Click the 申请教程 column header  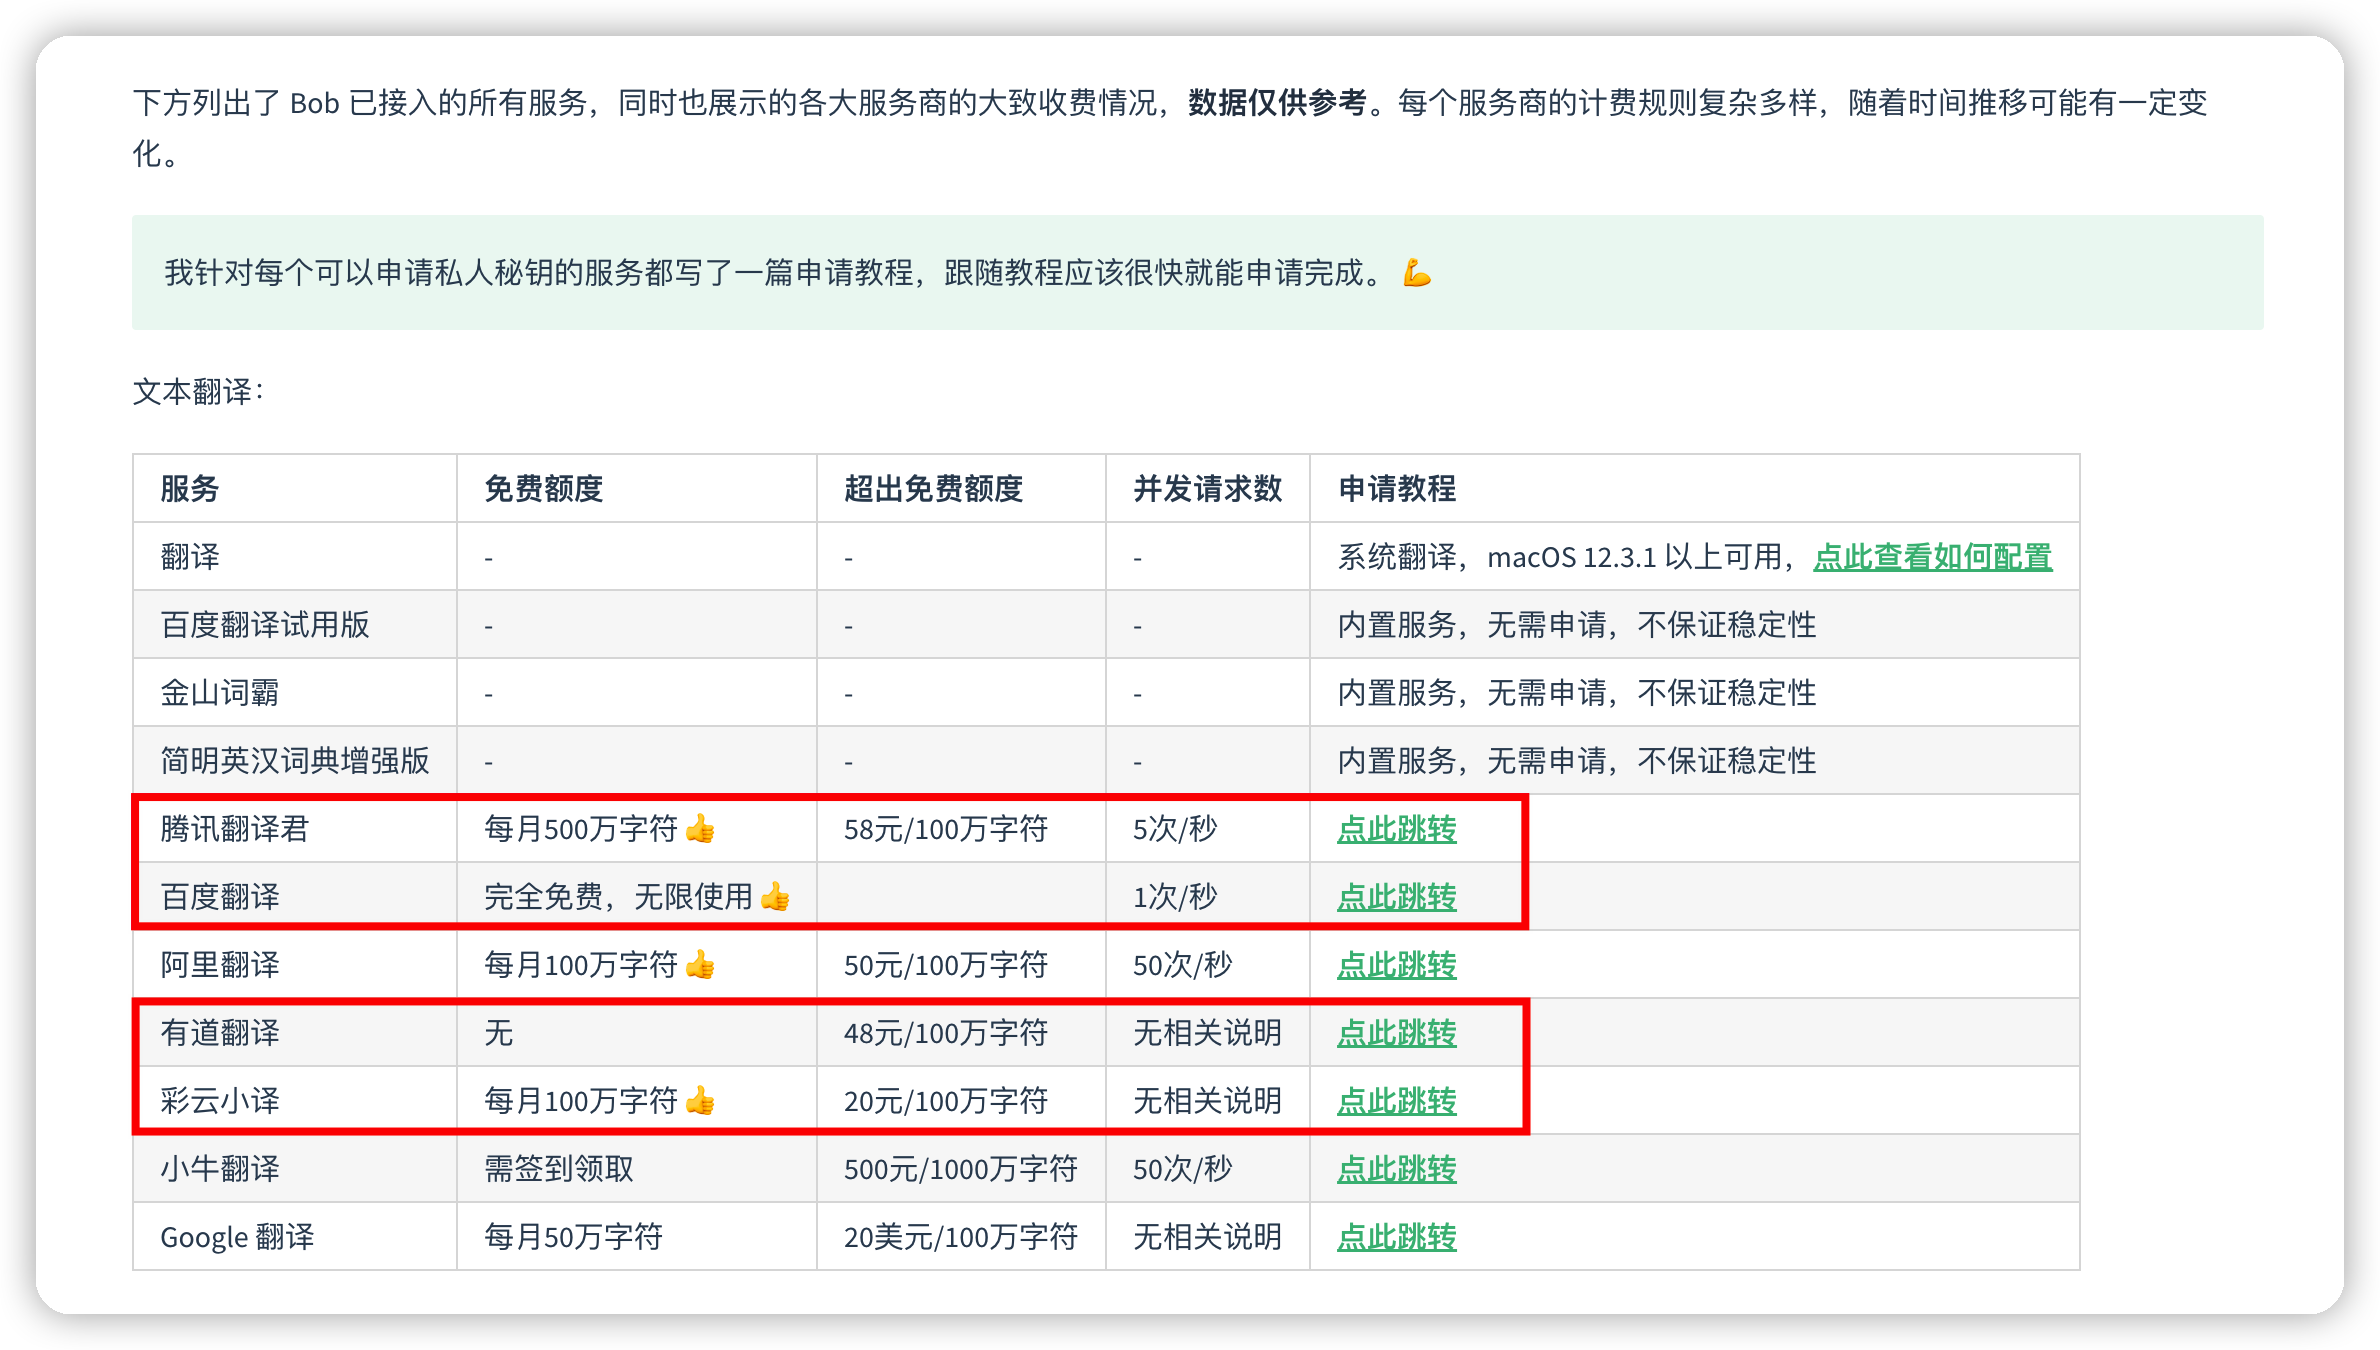coord(1396,489)
